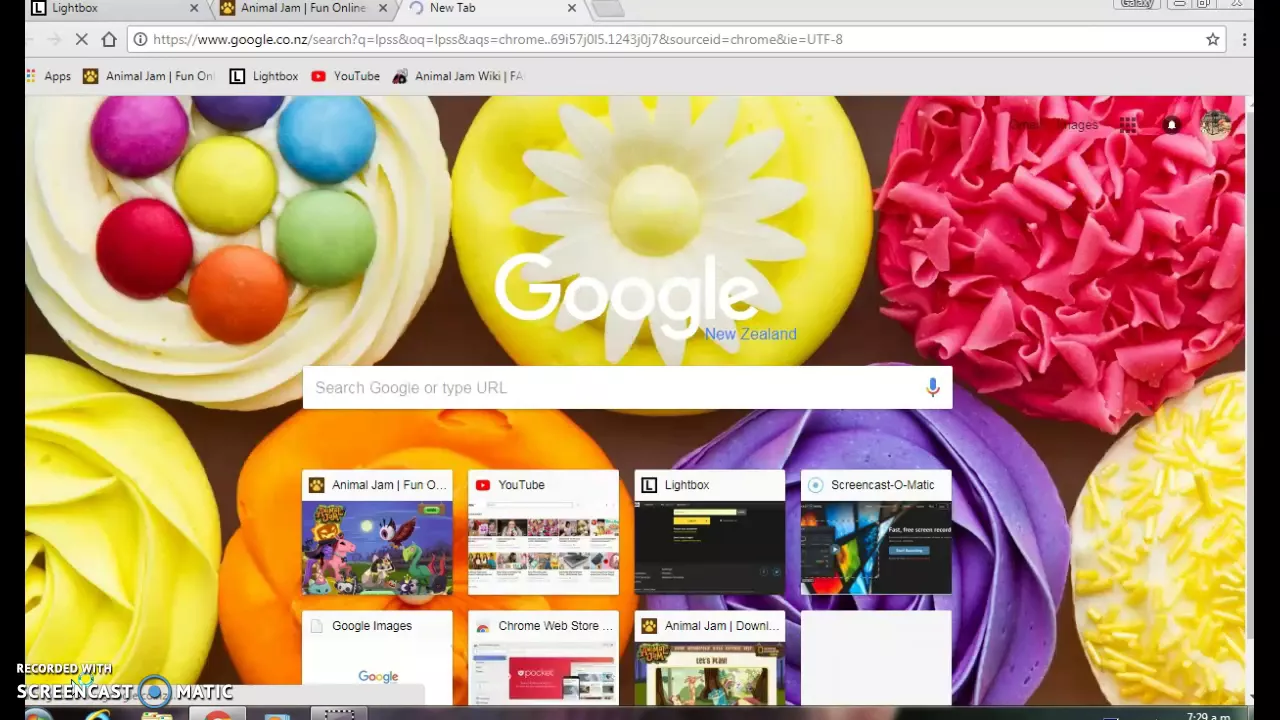Open the YouTube bookmark in bookmarks bar
1280x720 pixels.
tap(346, 76)
